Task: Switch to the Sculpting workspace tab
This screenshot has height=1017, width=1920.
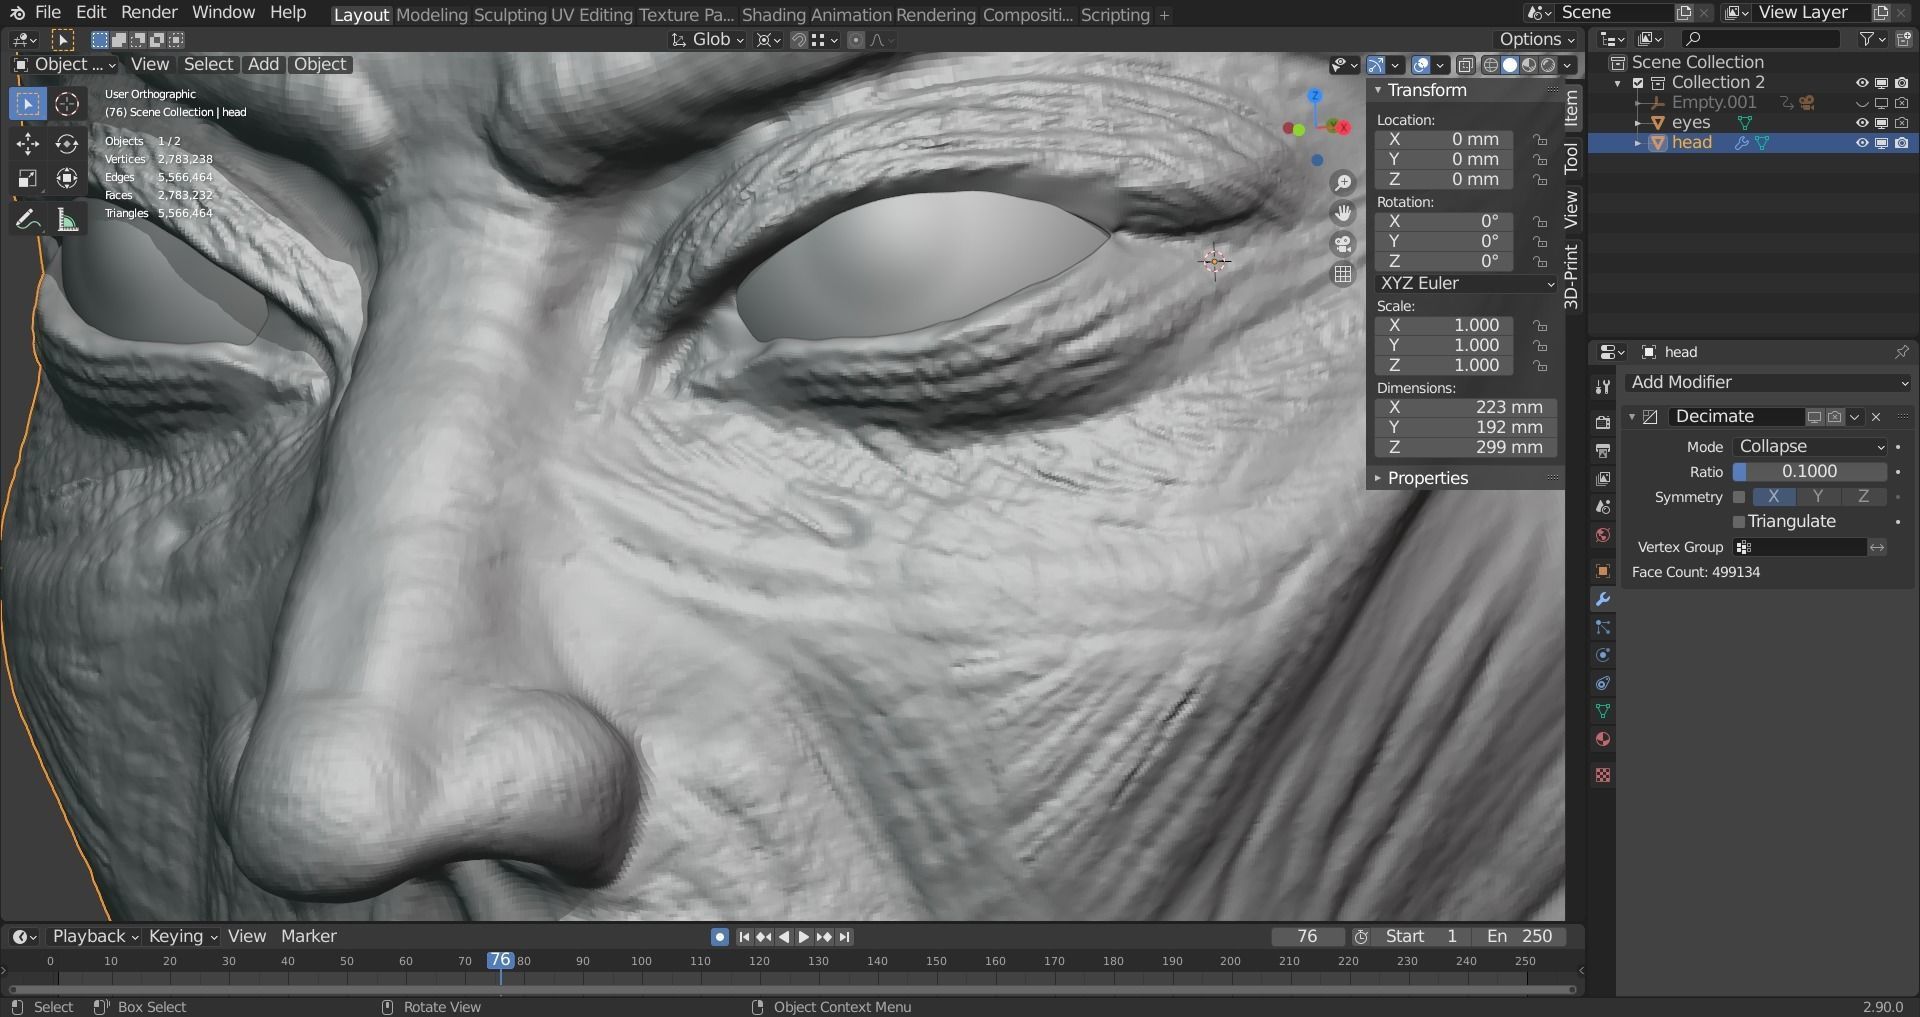Action: click(x=509, y=15)
